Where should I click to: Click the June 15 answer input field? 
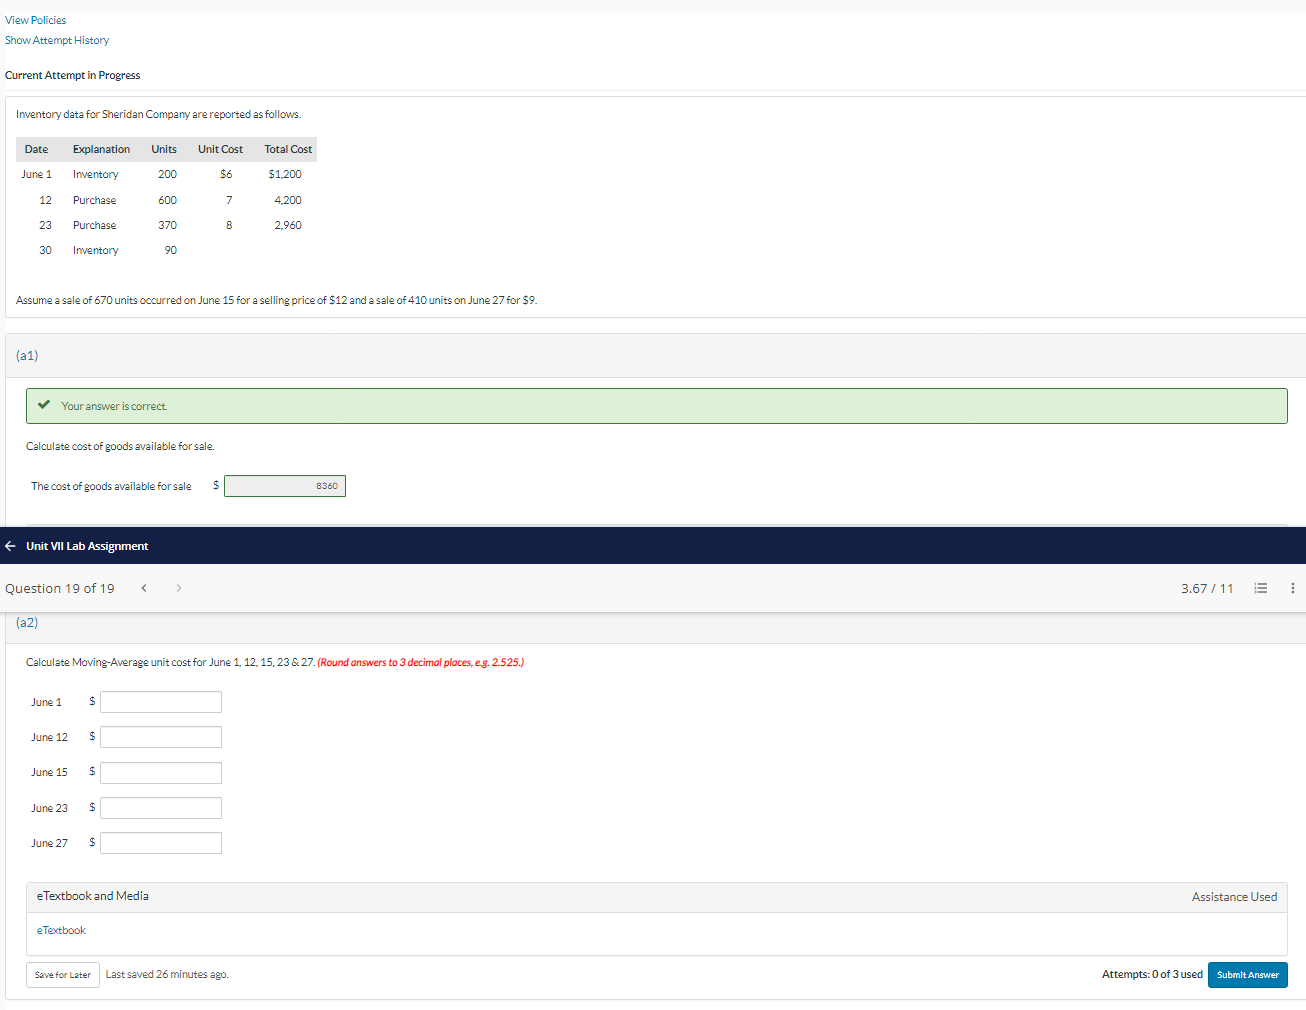pos(160,771)
